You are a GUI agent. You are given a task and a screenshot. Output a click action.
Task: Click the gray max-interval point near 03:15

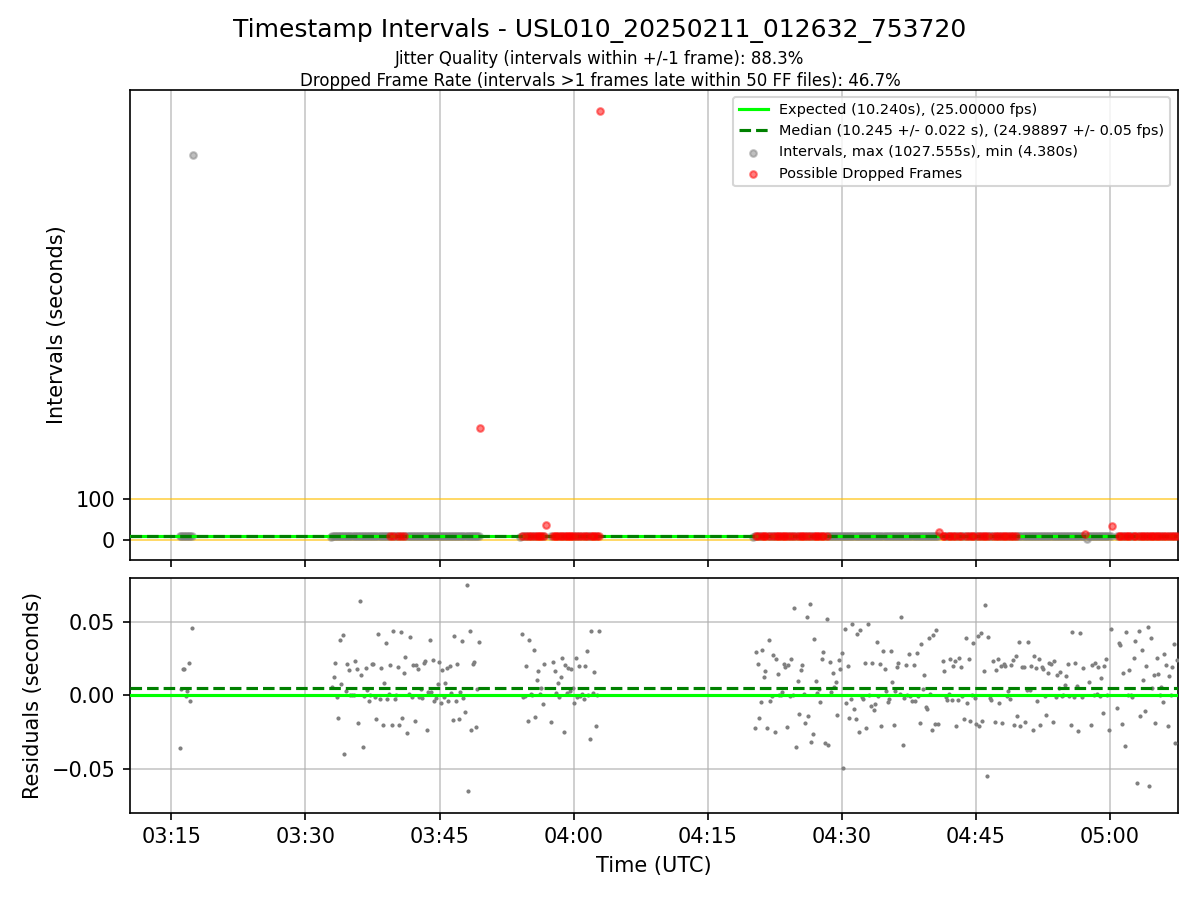(x=193, y=155)
